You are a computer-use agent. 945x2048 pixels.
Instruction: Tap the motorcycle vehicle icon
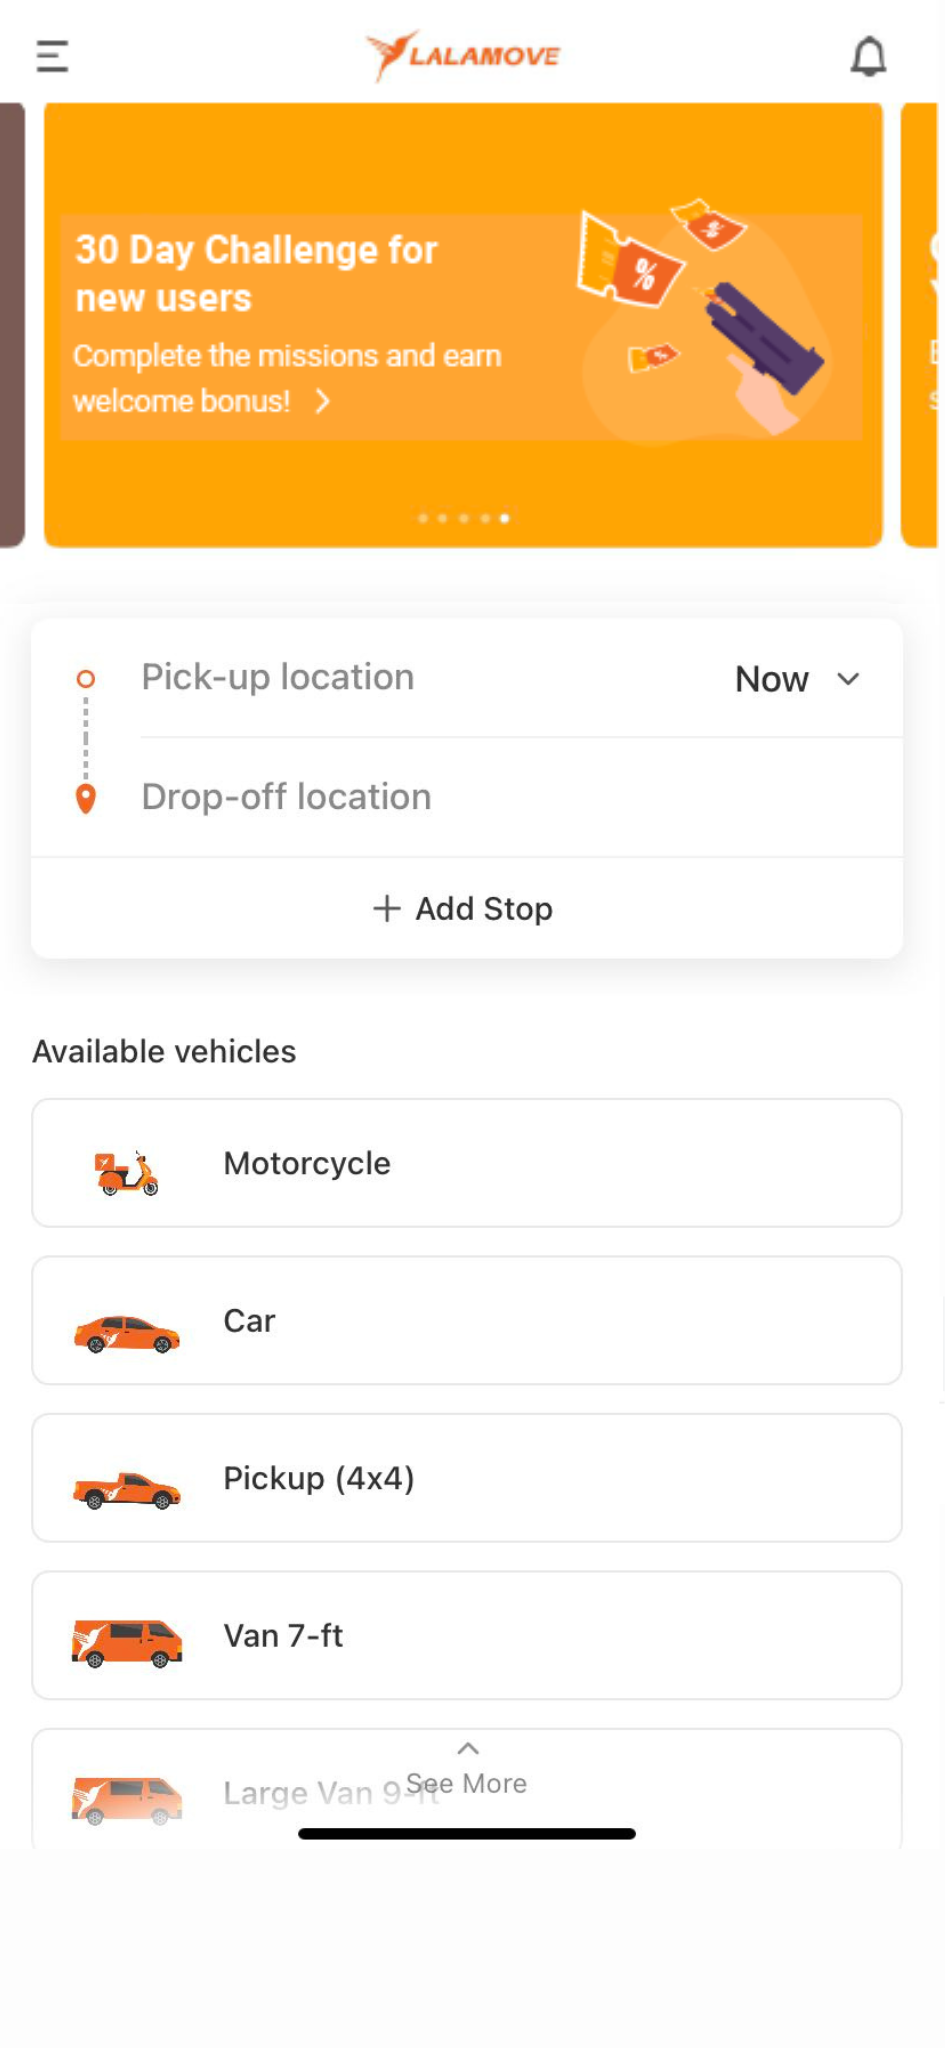pos(127,1173)
